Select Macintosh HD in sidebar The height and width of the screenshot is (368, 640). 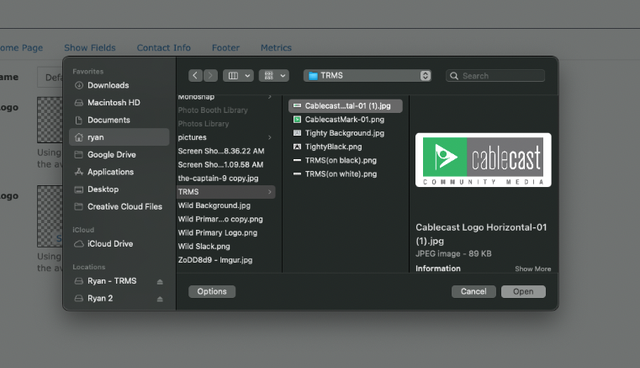[x=119, y=102]
